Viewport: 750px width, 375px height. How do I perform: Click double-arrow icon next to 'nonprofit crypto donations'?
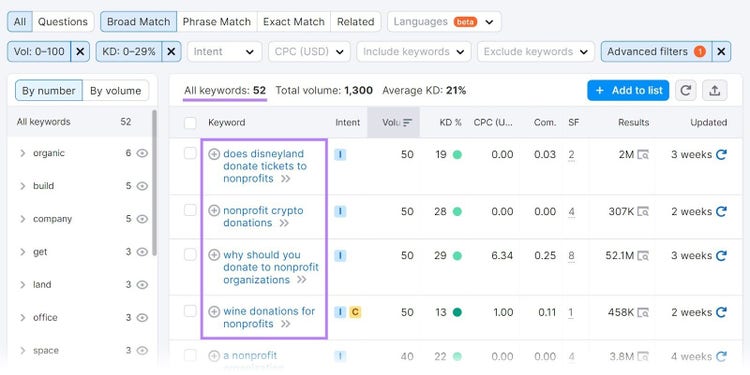coord(284,223)
